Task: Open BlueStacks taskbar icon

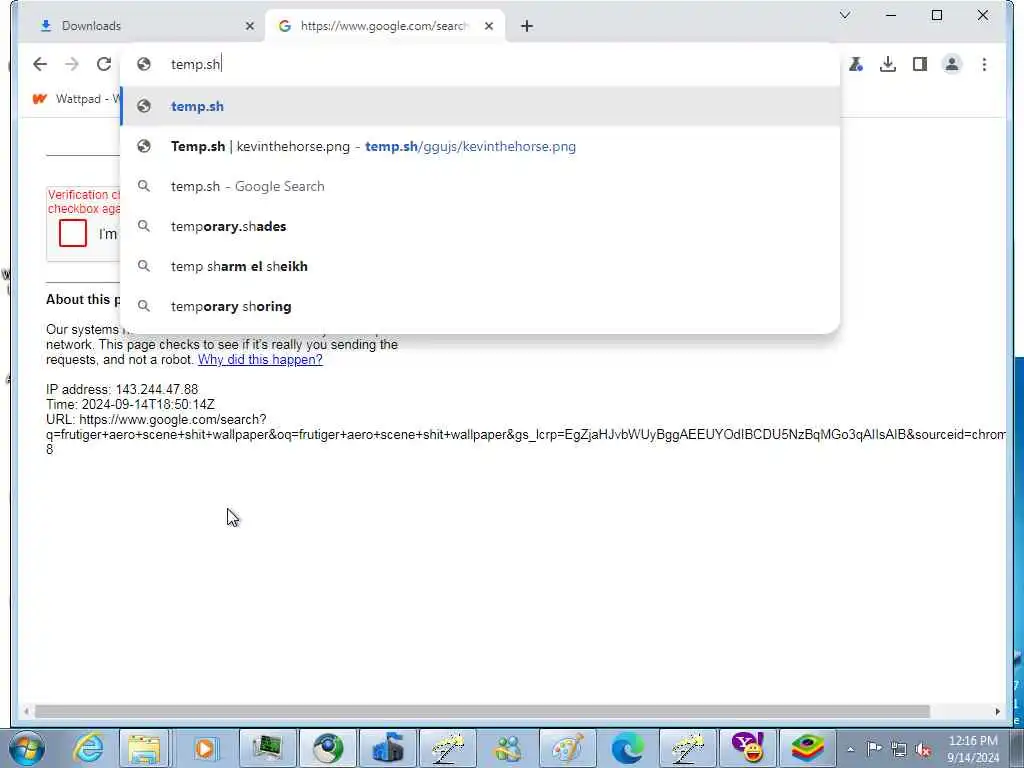Action: 808,748
